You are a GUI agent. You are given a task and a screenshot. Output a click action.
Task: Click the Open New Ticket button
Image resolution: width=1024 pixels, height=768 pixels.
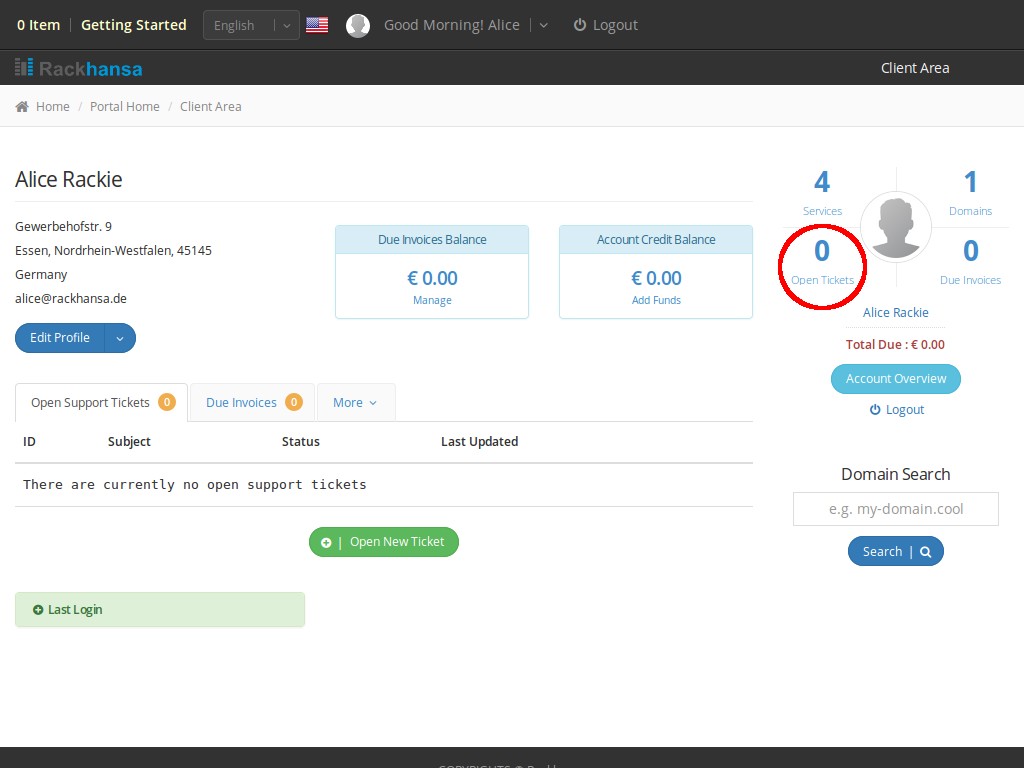click(x=384, y=542)
